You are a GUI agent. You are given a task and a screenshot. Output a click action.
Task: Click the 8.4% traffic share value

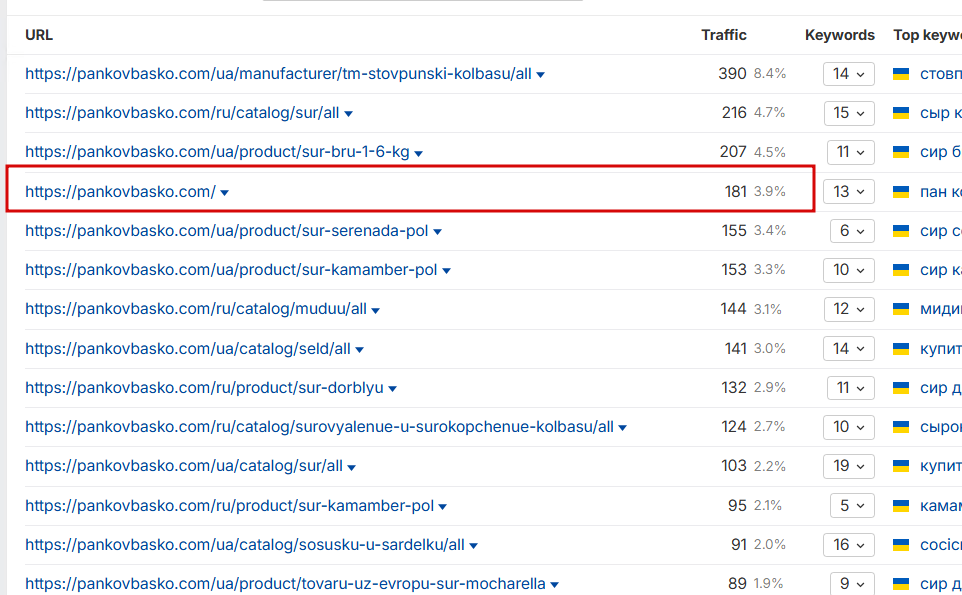(x=769, y=74)
